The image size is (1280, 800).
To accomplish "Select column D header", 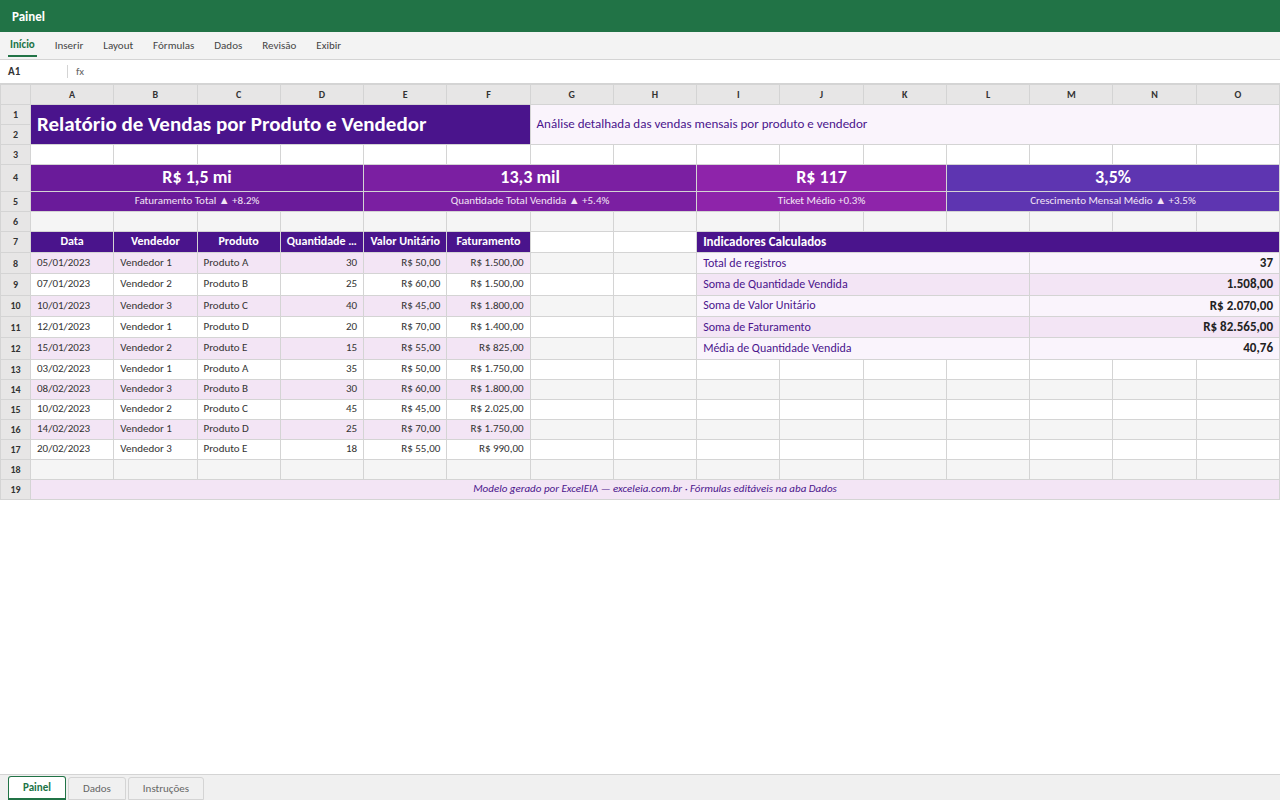I will tap(322, 94).
